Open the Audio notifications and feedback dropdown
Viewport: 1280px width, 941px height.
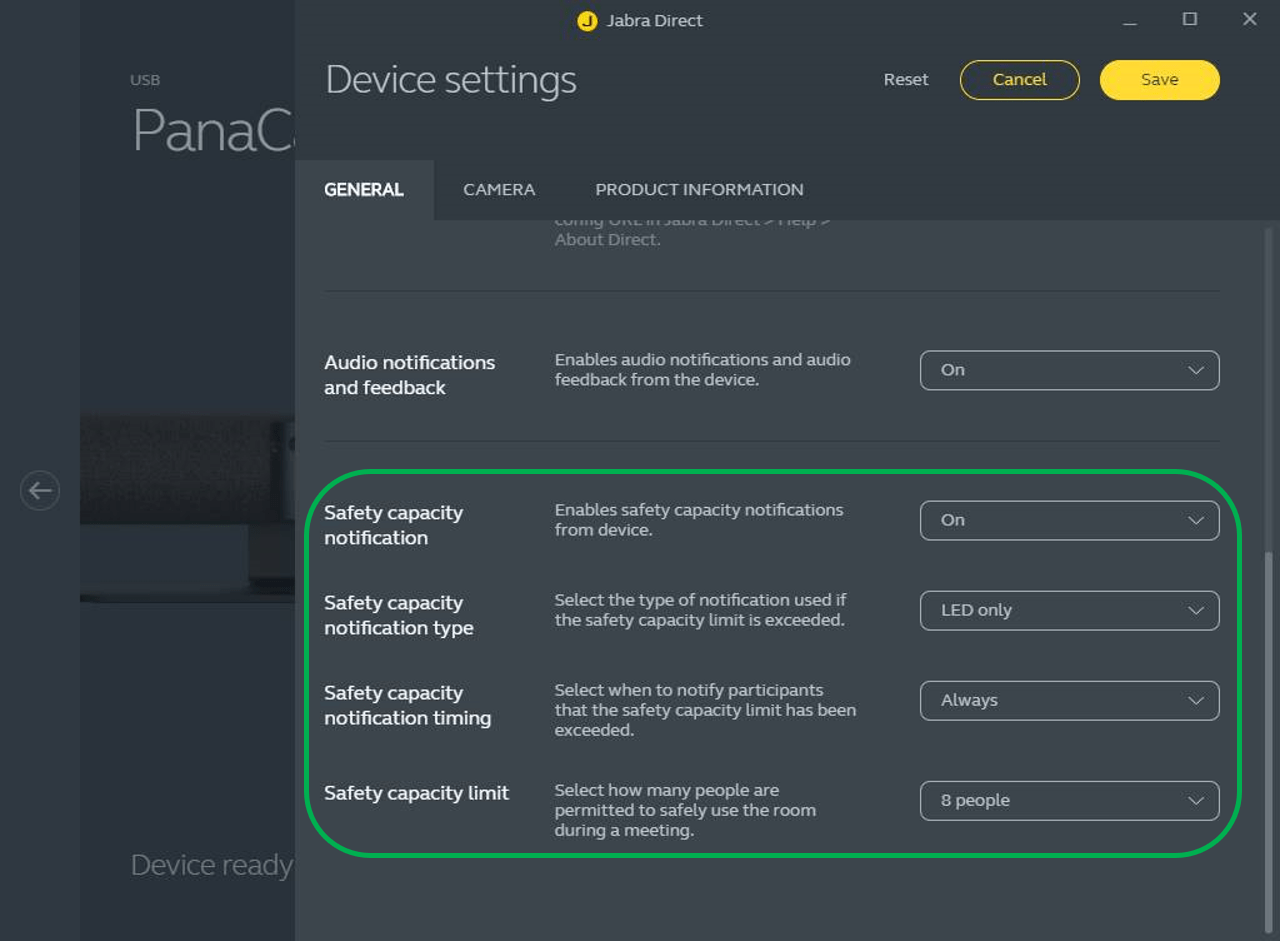coord(1068,370)
